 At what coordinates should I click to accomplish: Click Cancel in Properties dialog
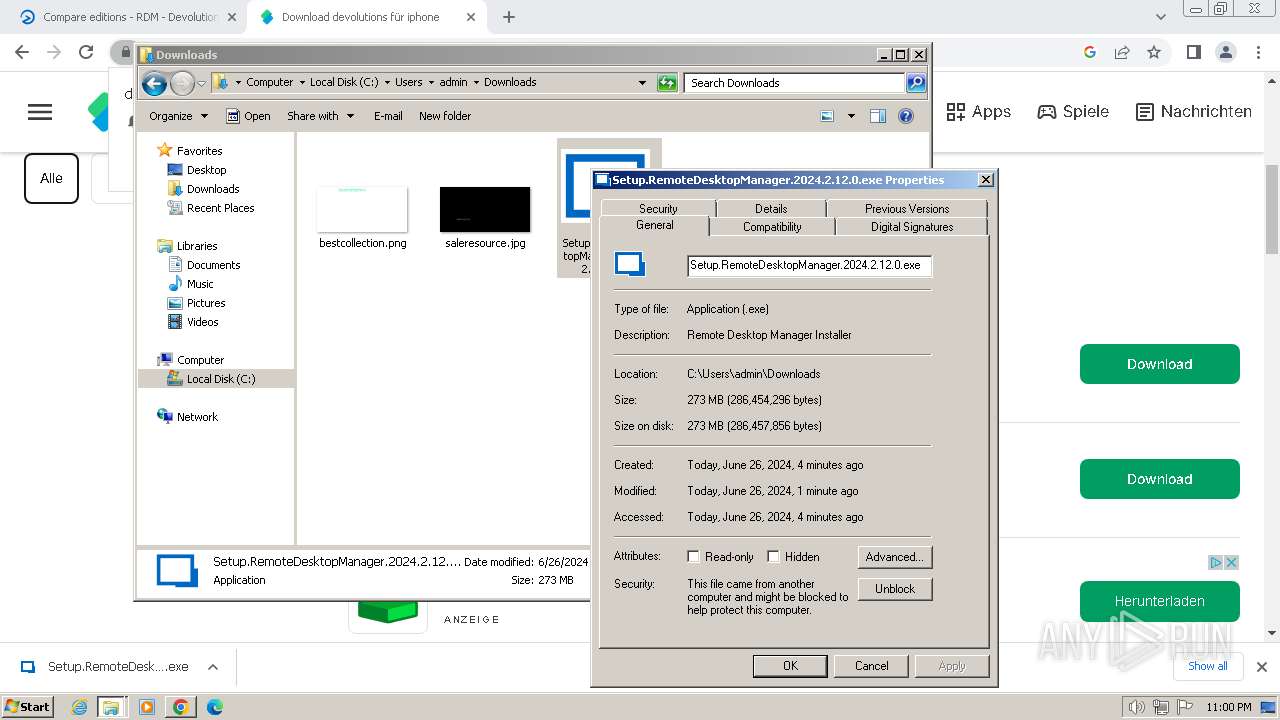coord(871,666)
